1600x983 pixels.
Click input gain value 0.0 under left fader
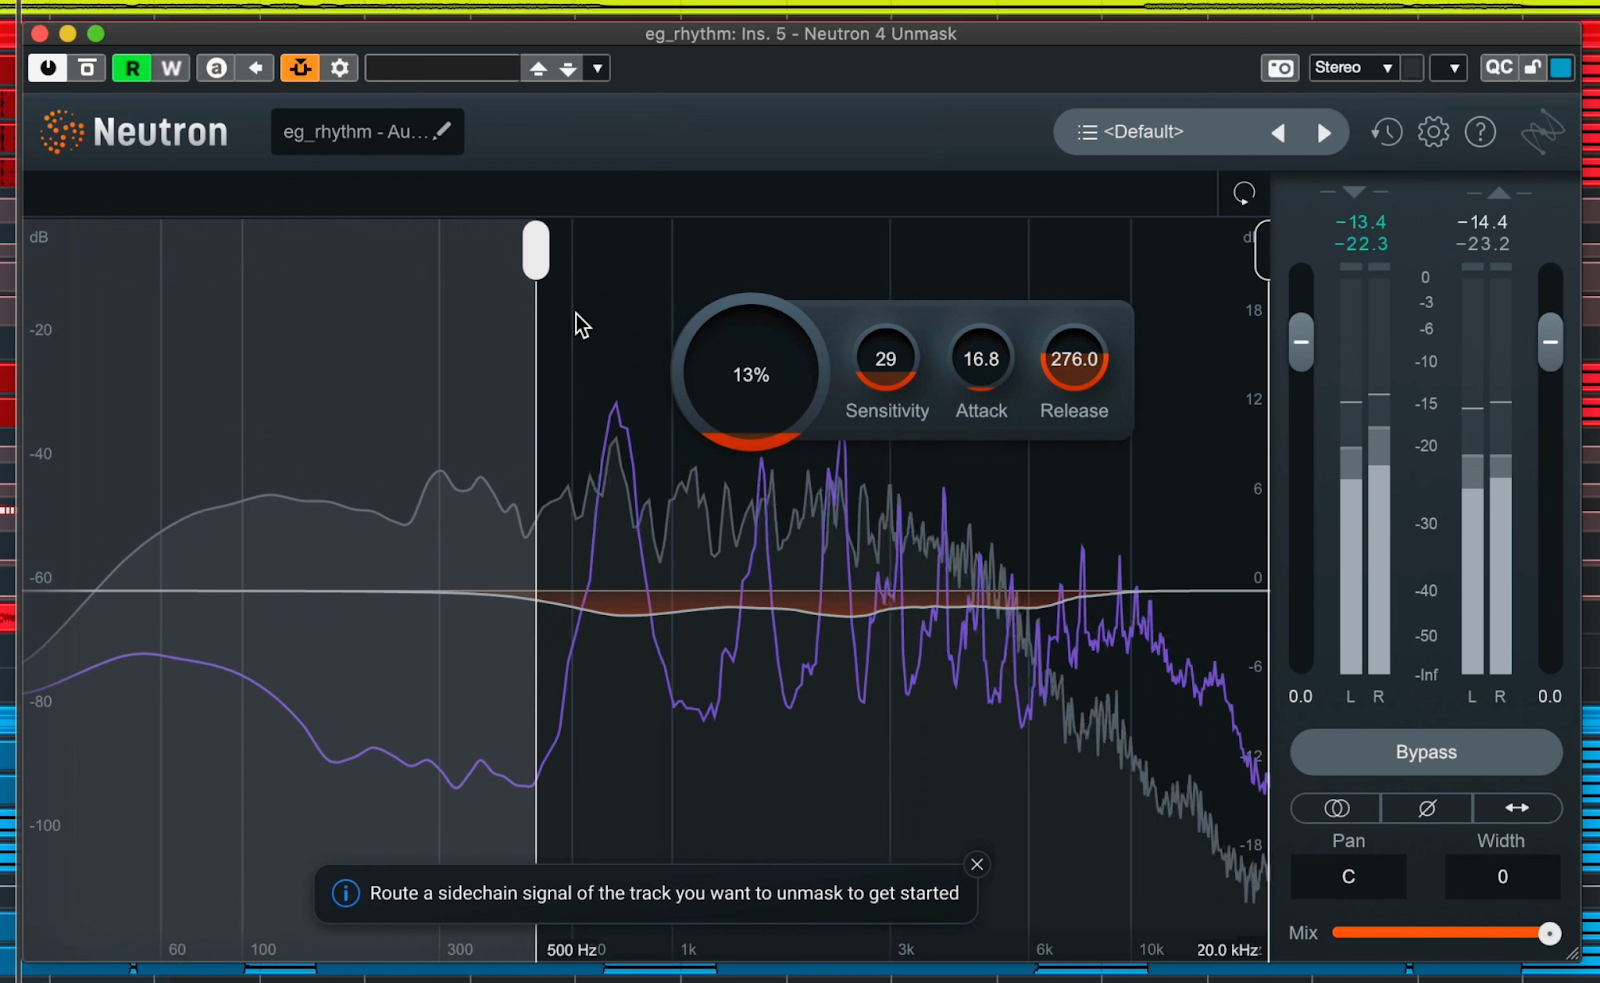pyautogui.click(x=1300, y=696)
